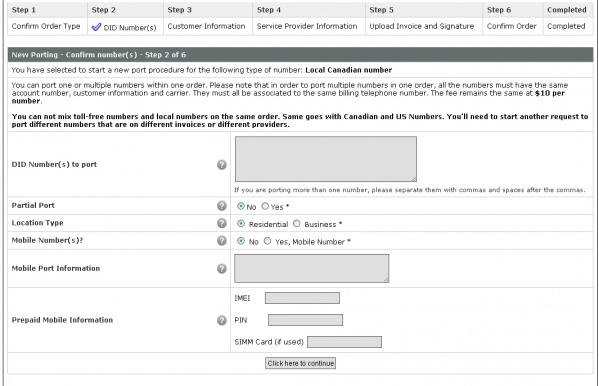Focus the SIMM Card input field
The width and height of the screenshot is (599, 386).
point(344,342)
